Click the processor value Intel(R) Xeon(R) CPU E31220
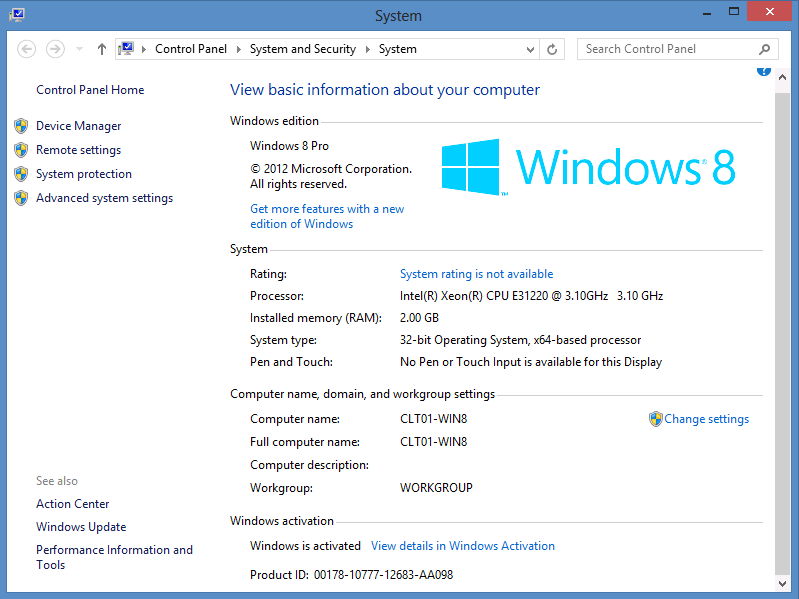799x599 pixels. (531, 296)
